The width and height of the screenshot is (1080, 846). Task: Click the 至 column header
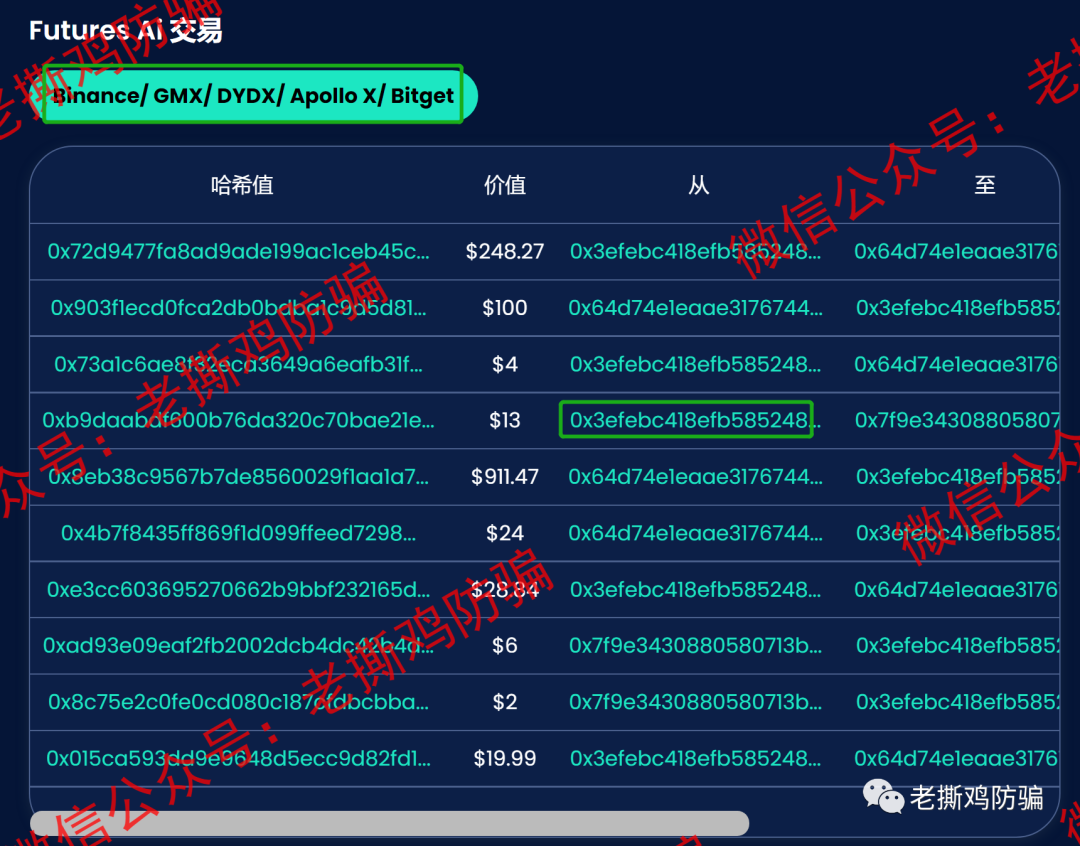point(984,185)
